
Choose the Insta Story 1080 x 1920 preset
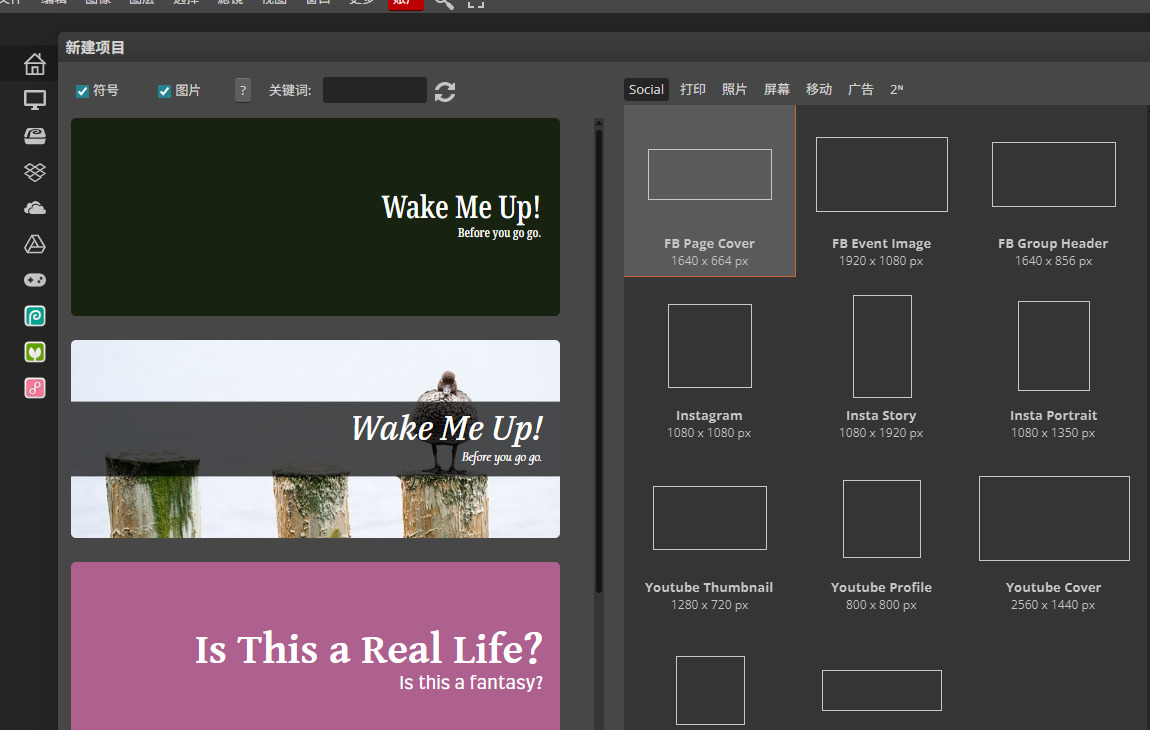coord(881,367)
